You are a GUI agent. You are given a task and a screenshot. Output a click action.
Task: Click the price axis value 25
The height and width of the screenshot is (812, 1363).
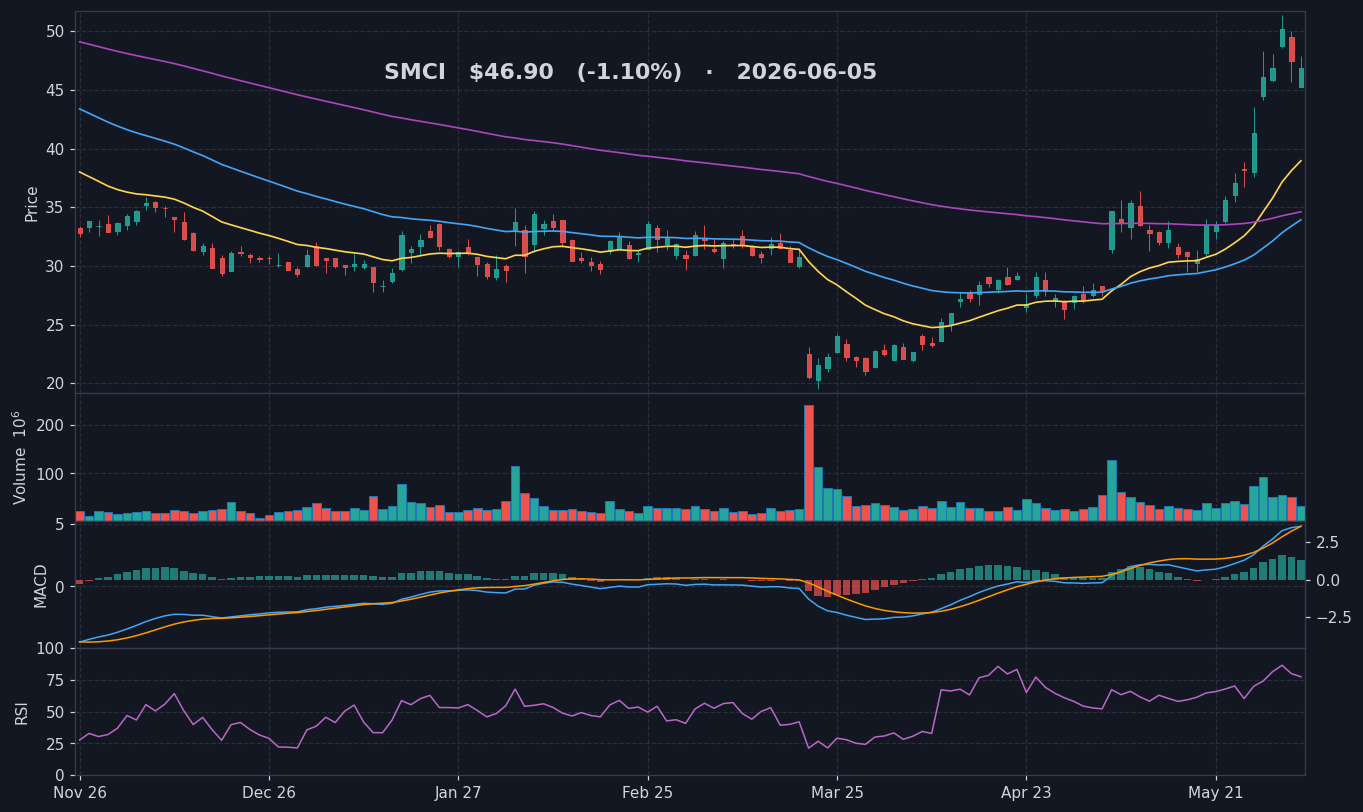[x=55, y=325]
